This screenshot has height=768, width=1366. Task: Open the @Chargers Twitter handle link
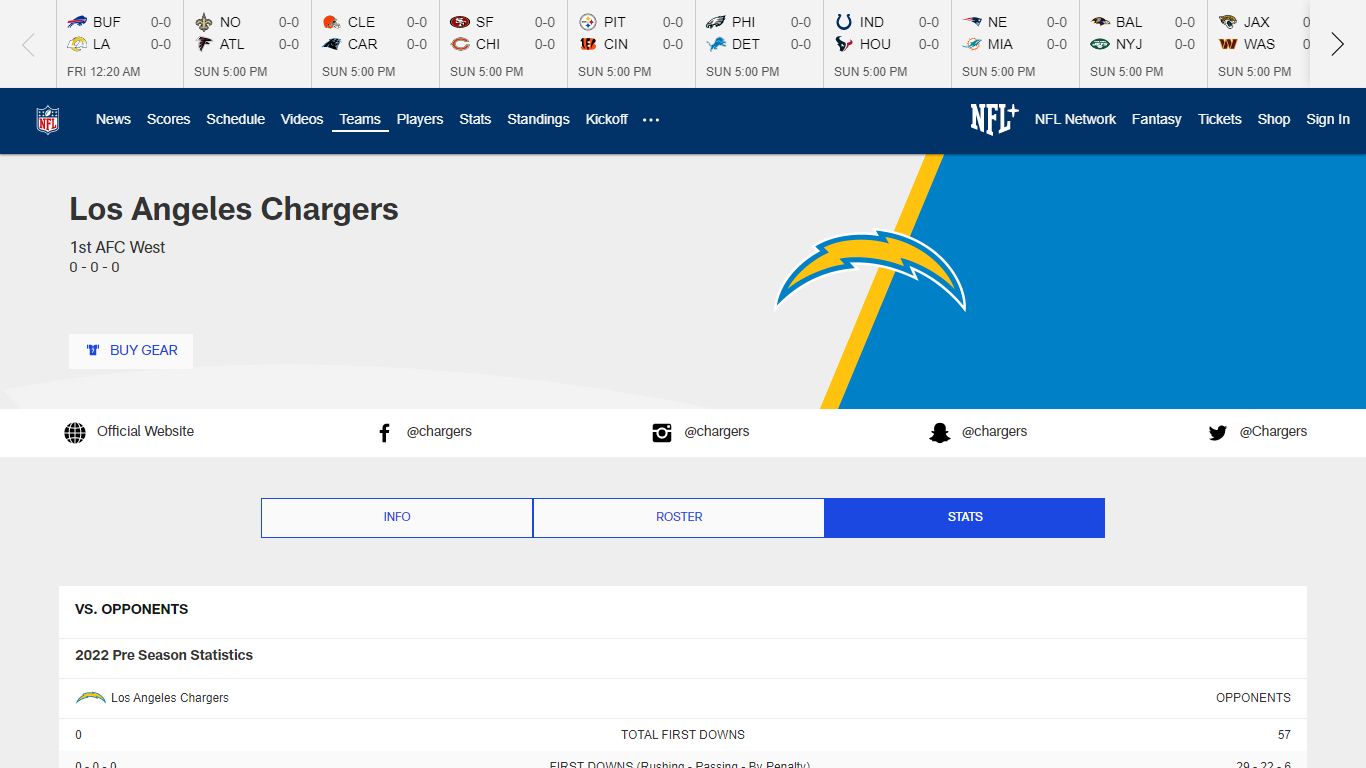pos(1273,431)
